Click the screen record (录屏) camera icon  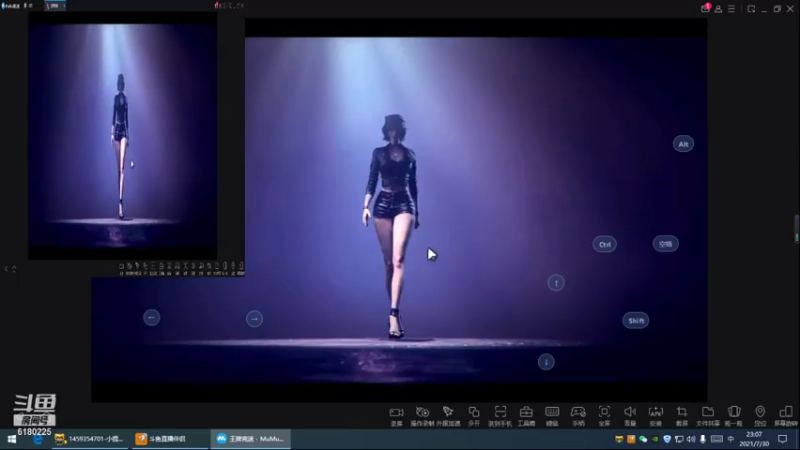tap(396, 412)
